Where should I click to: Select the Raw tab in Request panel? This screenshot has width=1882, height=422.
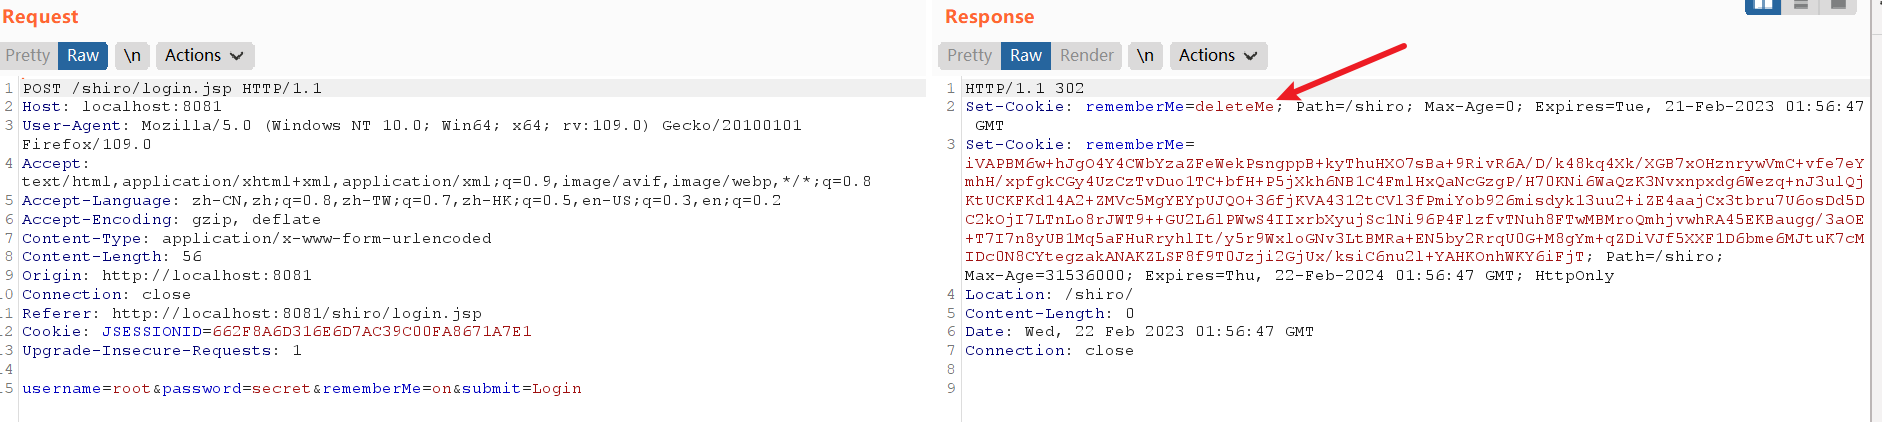(x=83, y=56)
